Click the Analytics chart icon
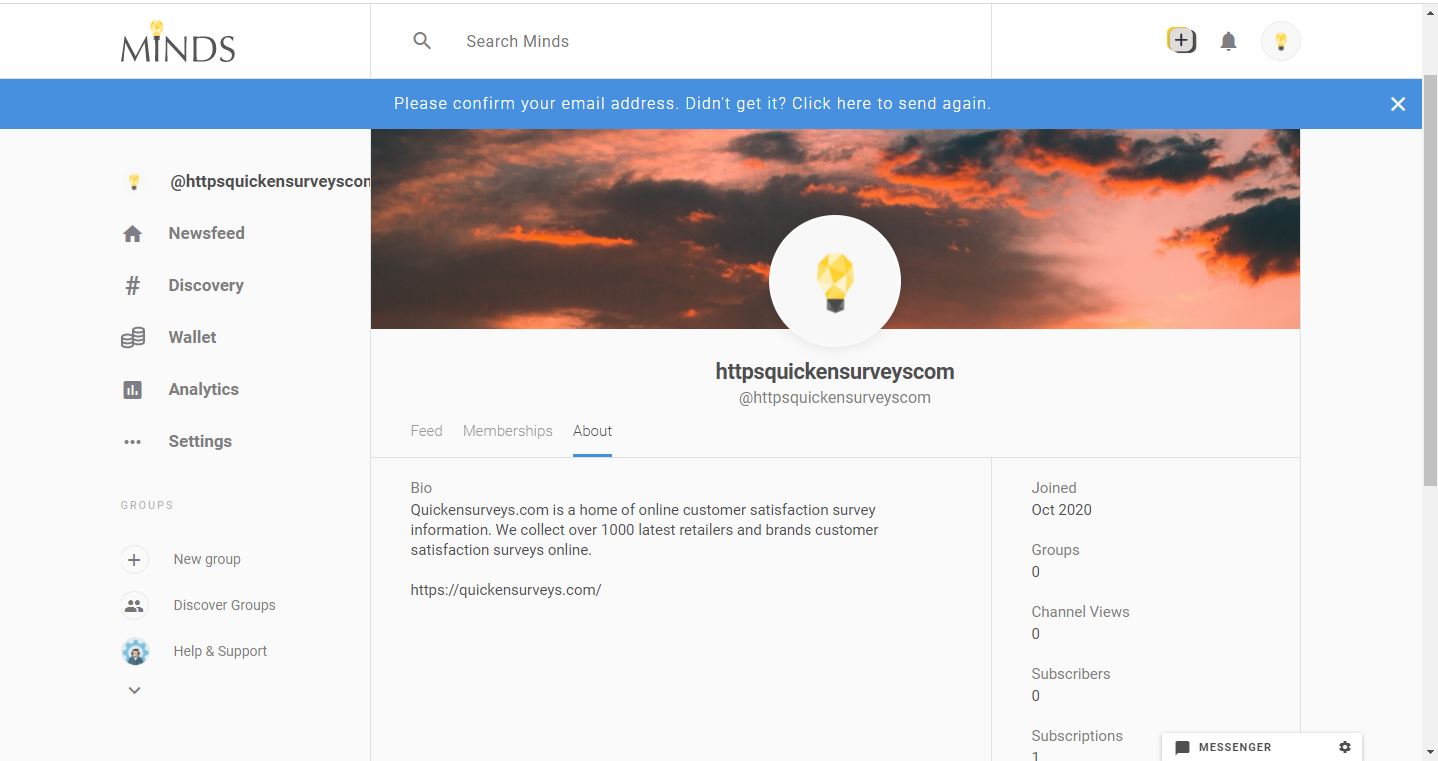1438x761 pixels. 132,390
